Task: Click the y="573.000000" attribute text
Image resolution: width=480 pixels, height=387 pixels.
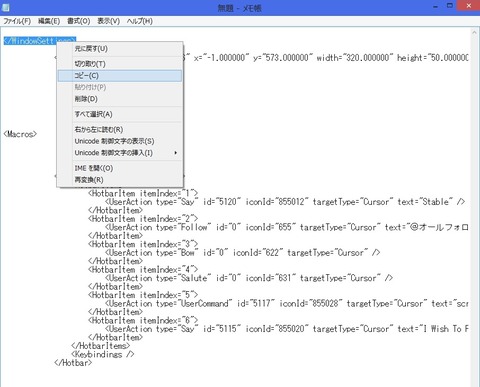Action: (282, 58)
